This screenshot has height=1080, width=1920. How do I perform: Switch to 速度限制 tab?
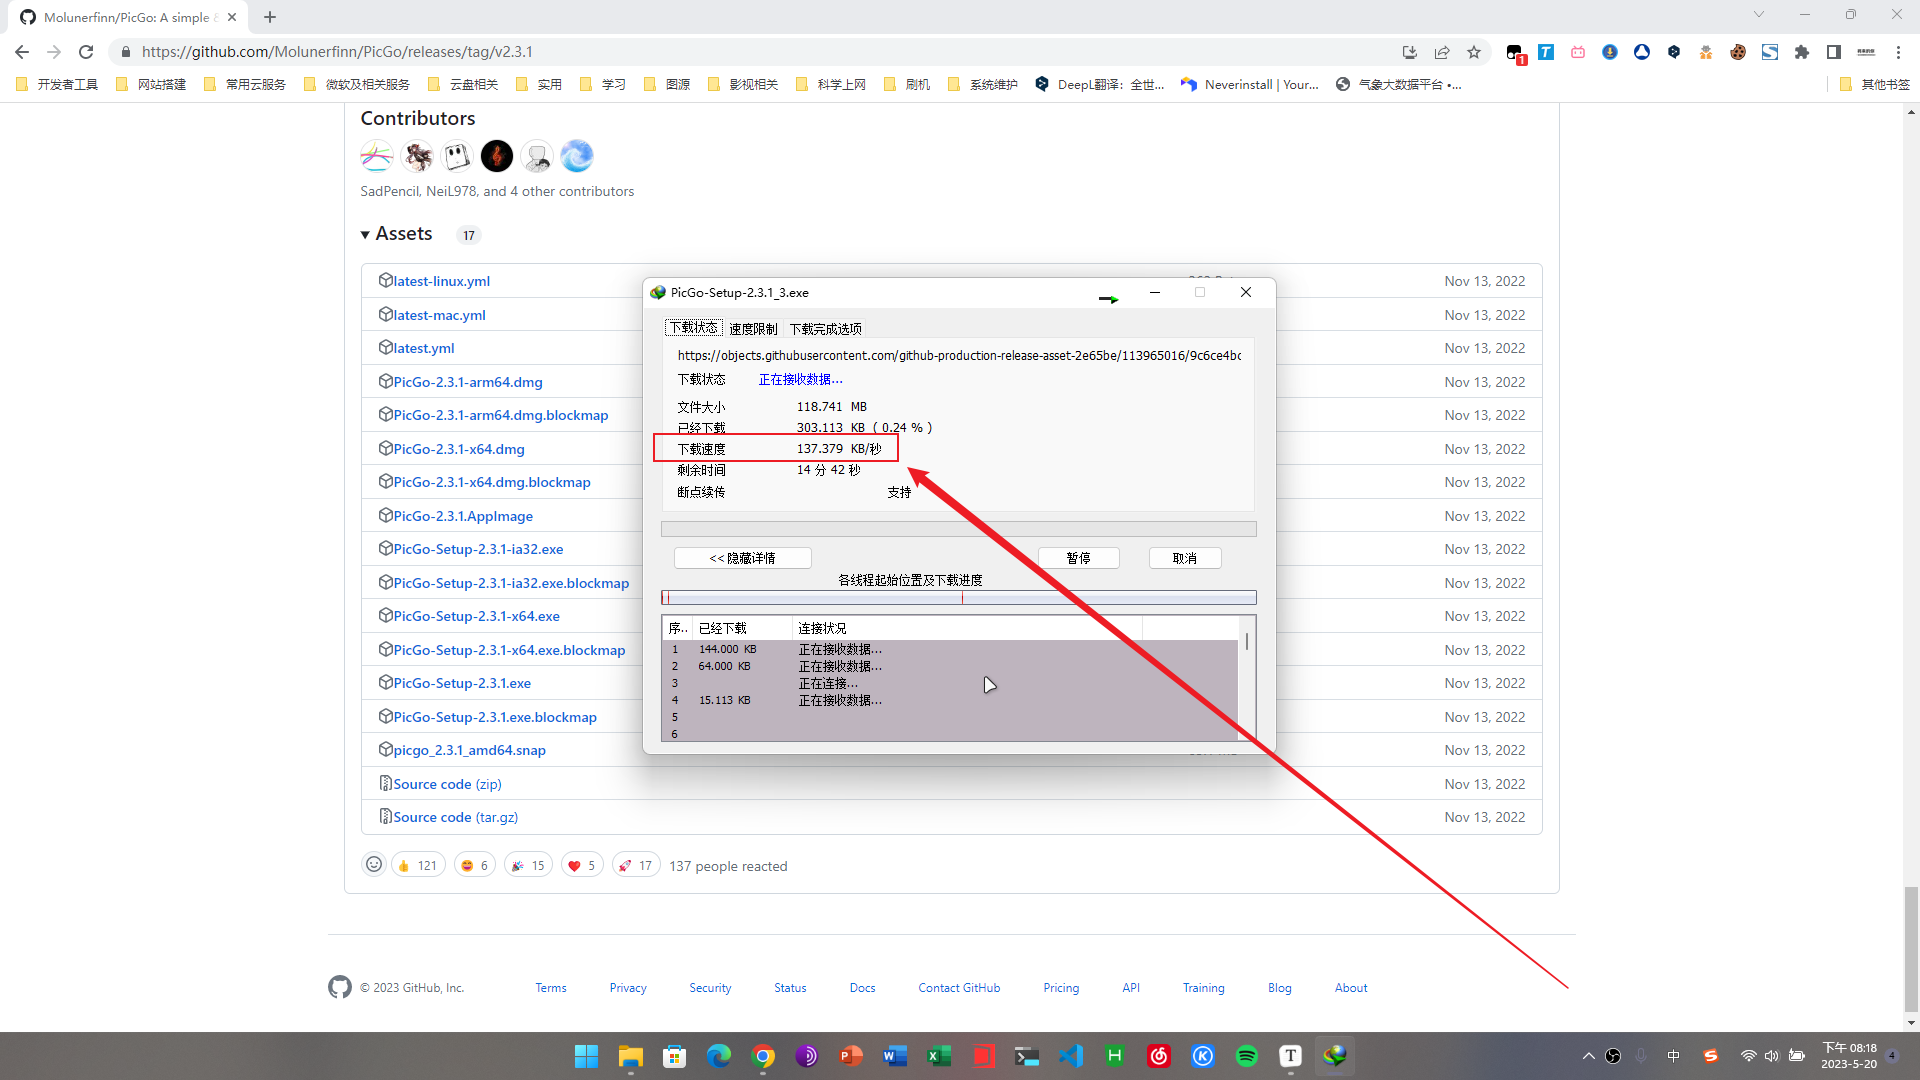click(753, 329)
